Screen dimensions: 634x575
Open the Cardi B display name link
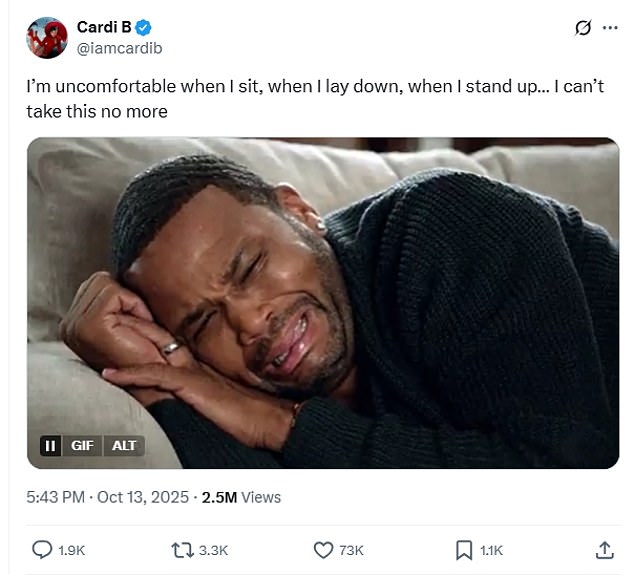click(104, 27)
